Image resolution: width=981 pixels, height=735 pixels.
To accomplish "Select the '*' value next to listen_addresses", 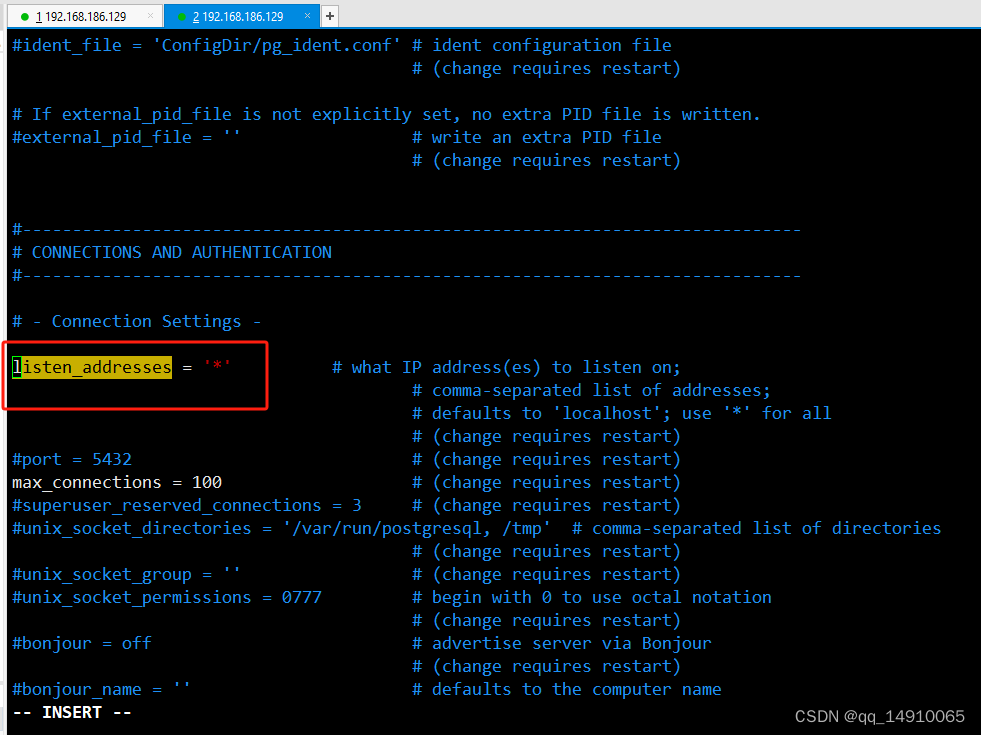I will click(x=216, y=367).
